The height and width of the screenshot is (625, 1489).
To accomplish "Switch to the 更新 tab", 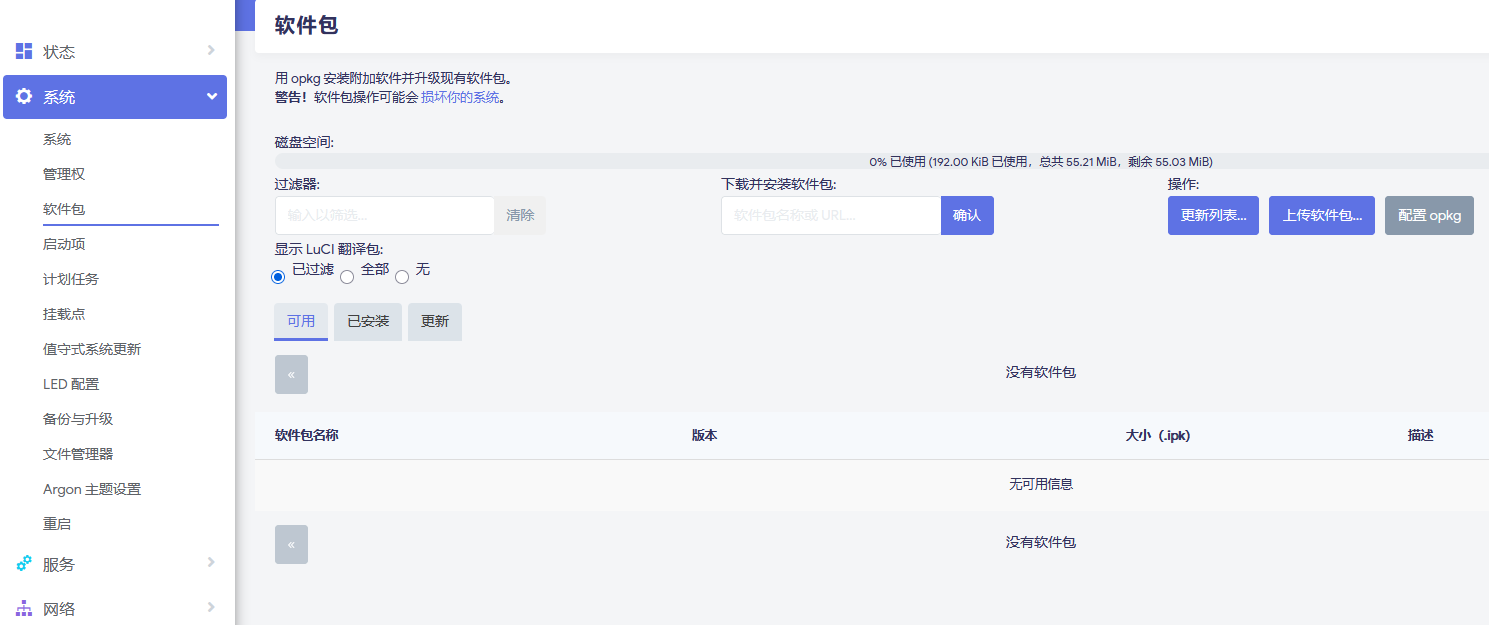I will coord(435,322).
